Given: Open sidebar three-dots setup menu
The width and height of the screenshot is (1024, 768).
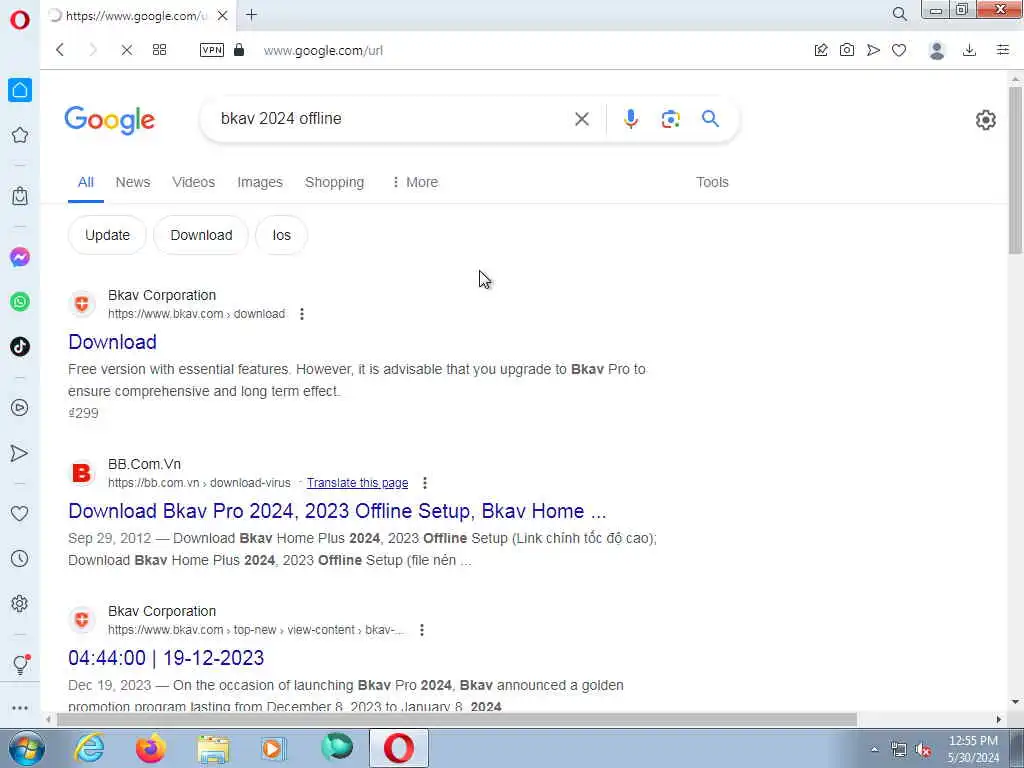Looking at the screenshot, I should (20, 708).
